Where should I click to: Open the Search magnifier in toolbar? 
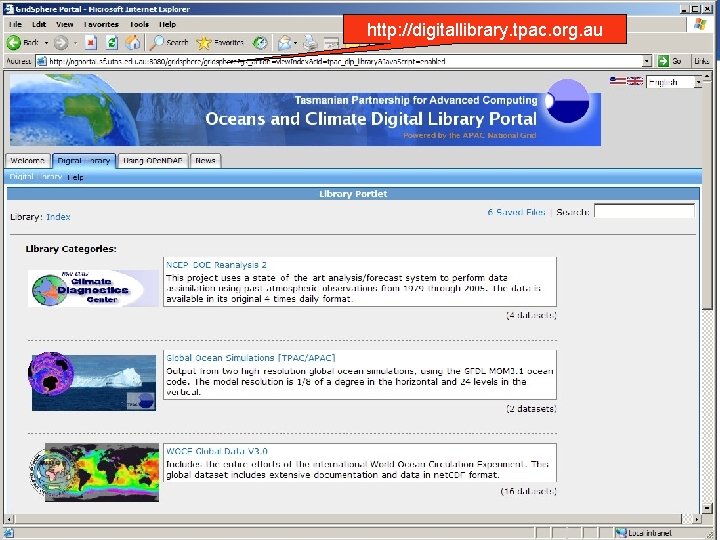[x=157, y=43]
